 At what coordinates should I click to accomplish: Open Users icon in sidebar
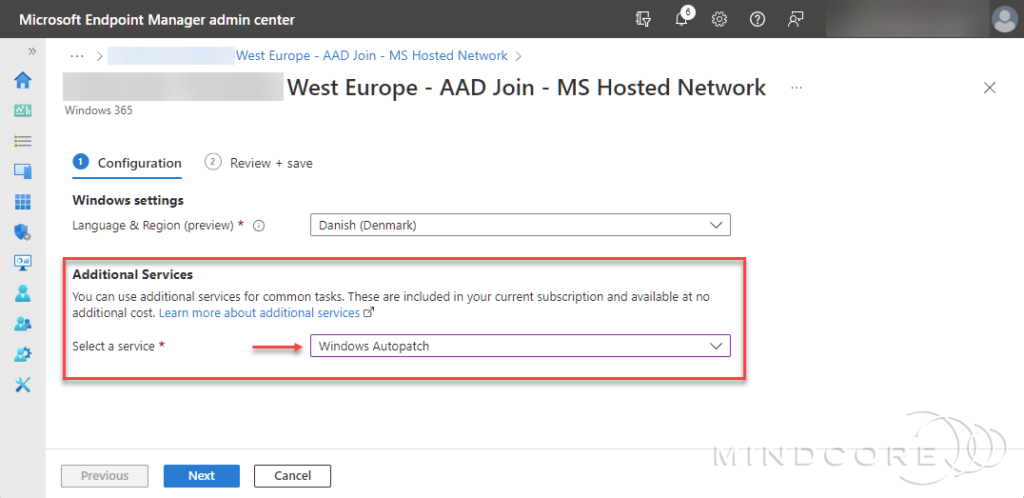[x=23, y=294]
